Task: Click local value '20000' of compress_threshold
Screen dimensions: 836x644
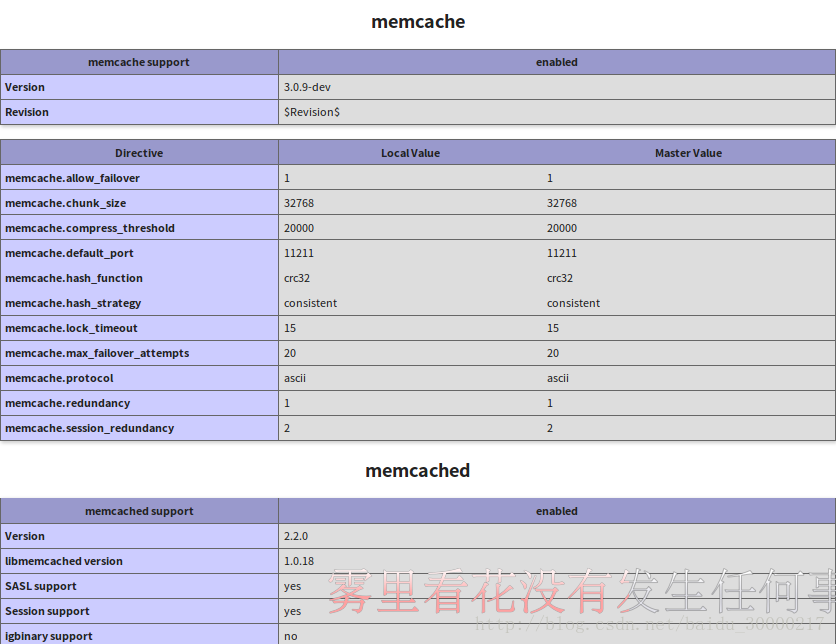Action: coord(299,228)
